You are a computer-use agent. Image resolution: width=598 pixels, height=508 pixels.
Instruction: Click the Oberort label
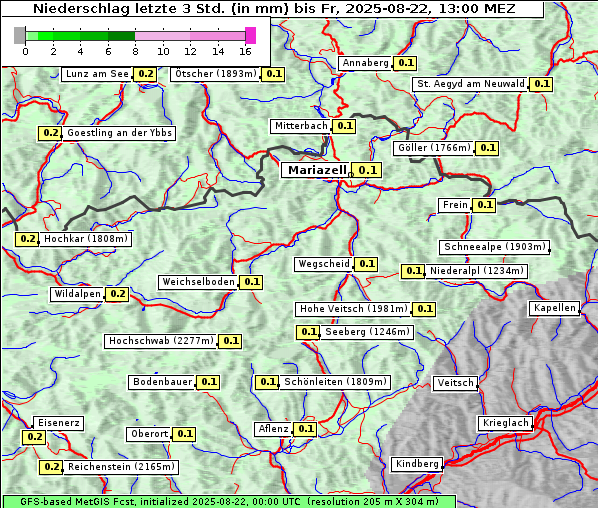point(149,434)
